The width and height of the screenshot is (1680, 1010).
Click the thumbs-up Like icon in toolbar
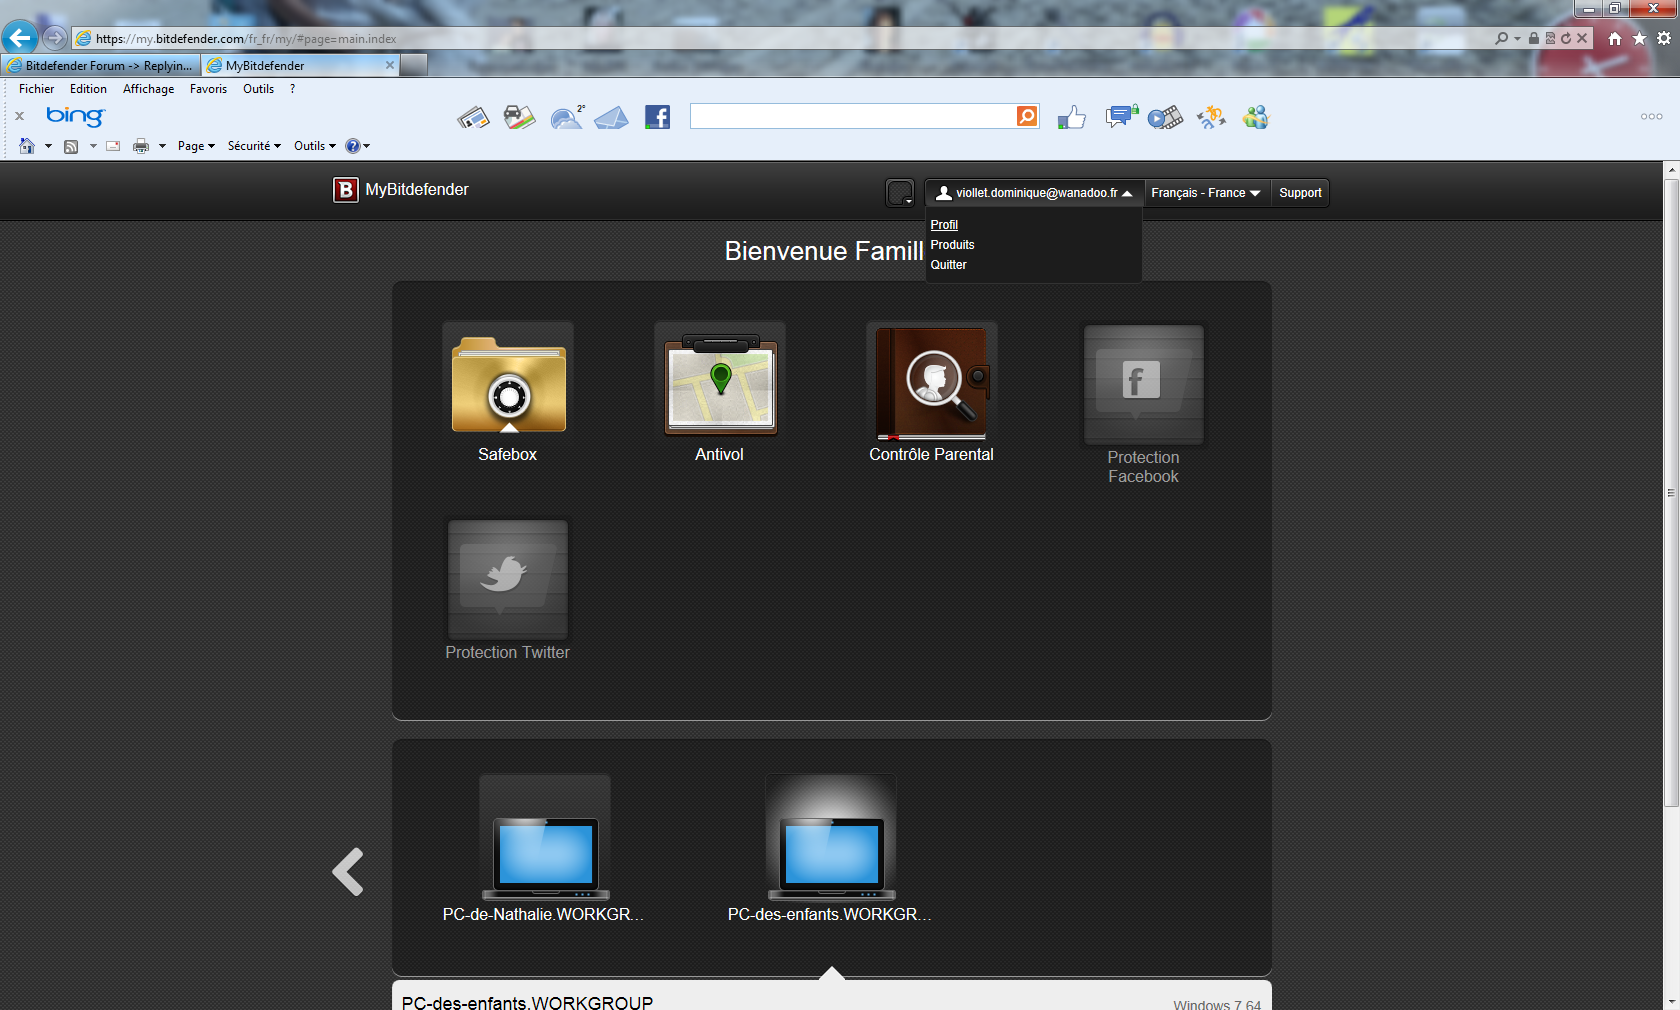click(1072, 118)
